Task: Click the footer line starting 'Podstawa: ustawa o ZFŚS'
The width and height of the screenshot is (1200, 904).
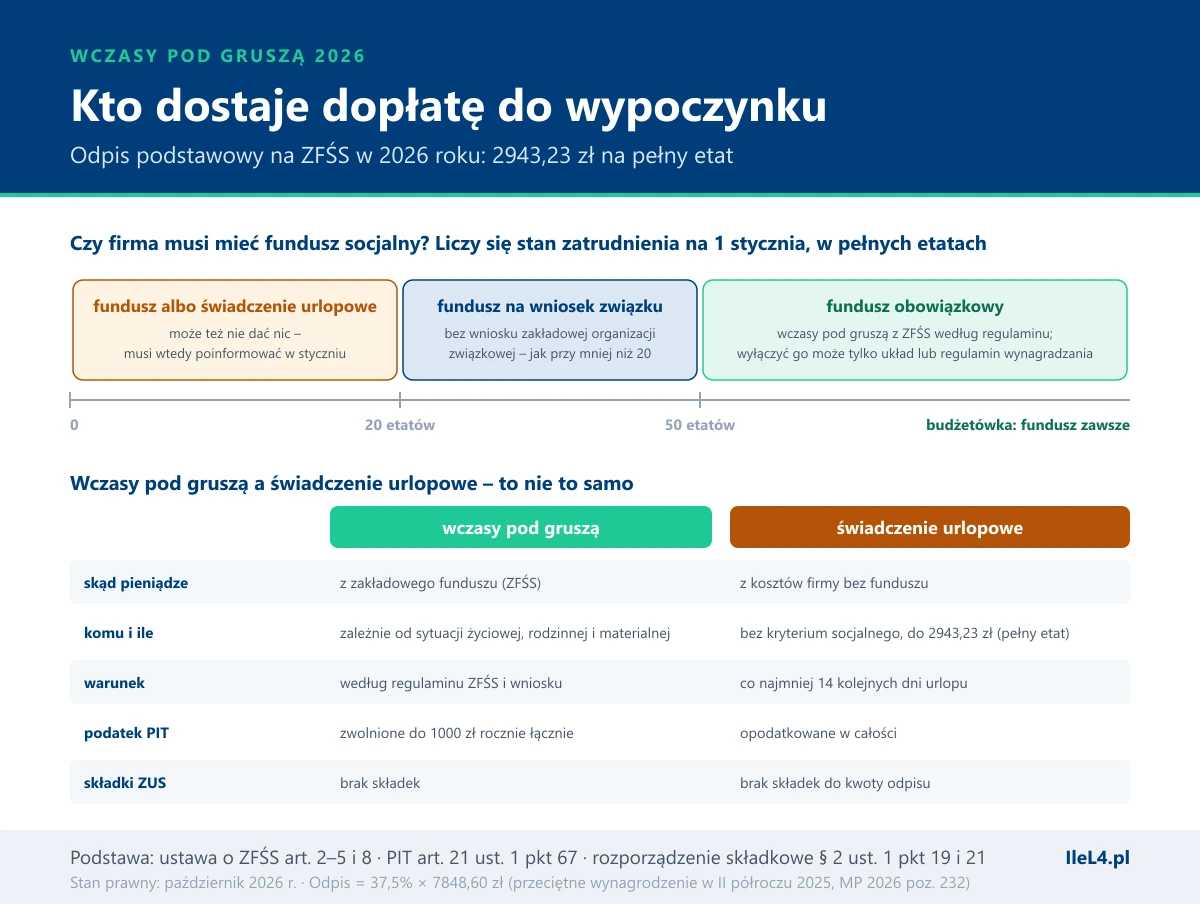Action: (528, 858)
